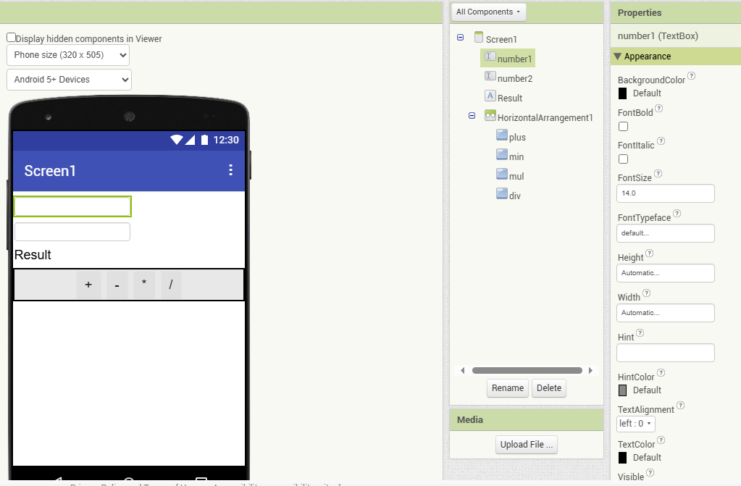Enable Display hidden components in Viewer

click(x=12, y=38)
